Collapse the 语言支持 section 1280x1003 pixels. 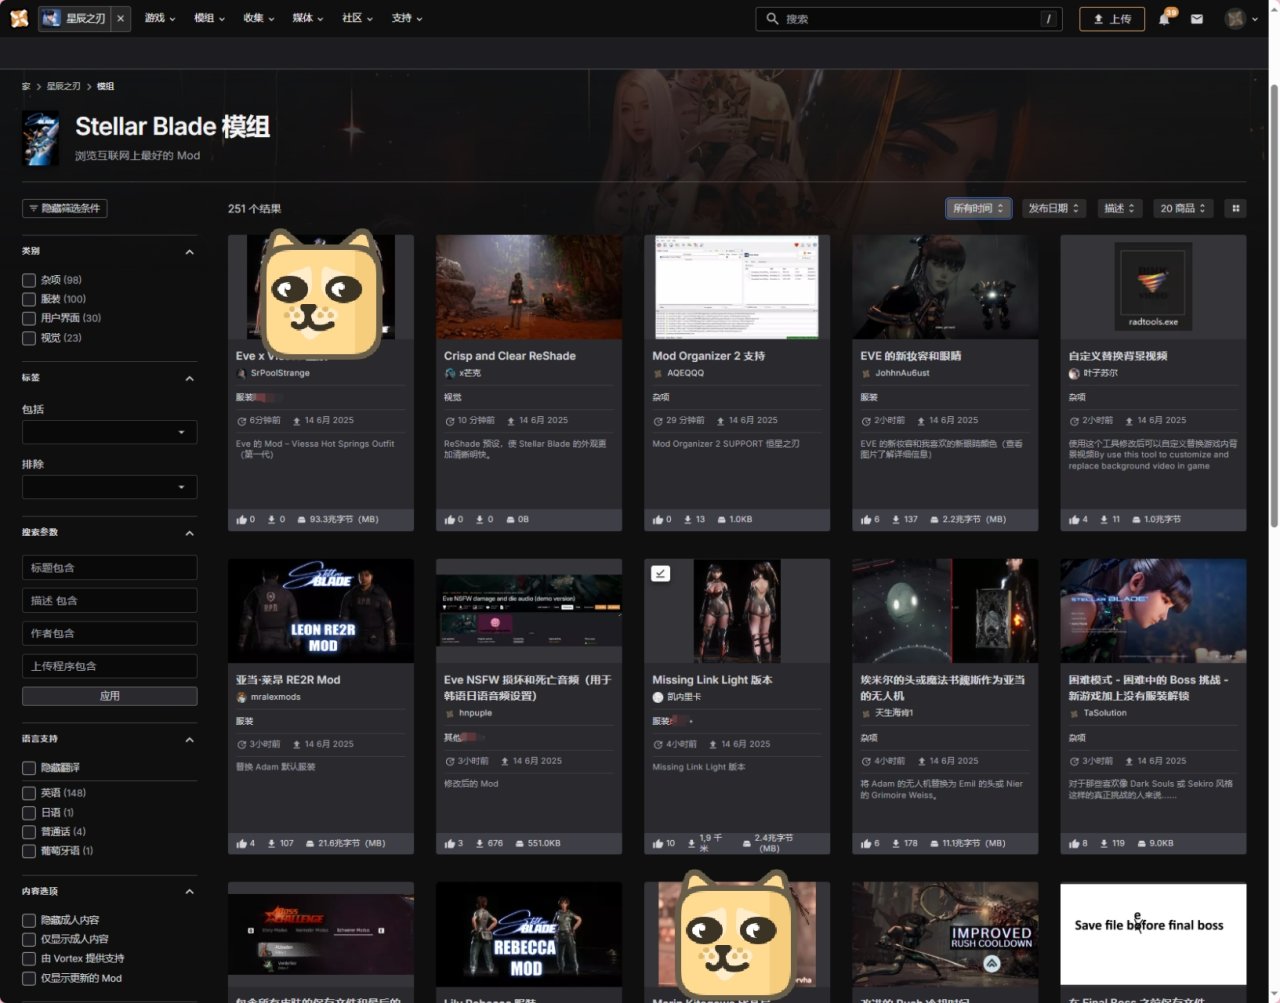tap(189, 740)
